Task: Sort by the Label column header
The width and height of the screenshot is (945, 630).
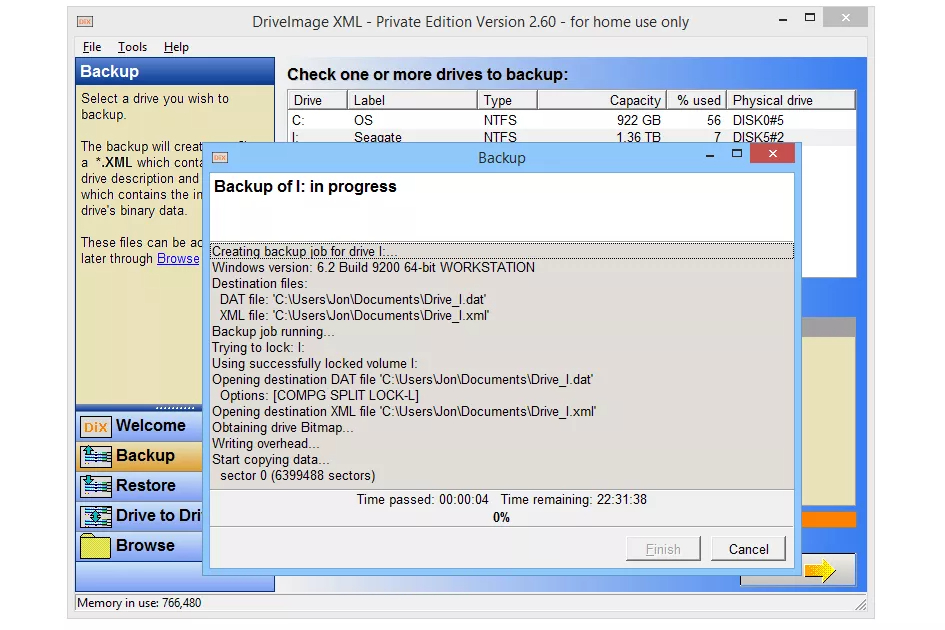Action: pos(412,100)
